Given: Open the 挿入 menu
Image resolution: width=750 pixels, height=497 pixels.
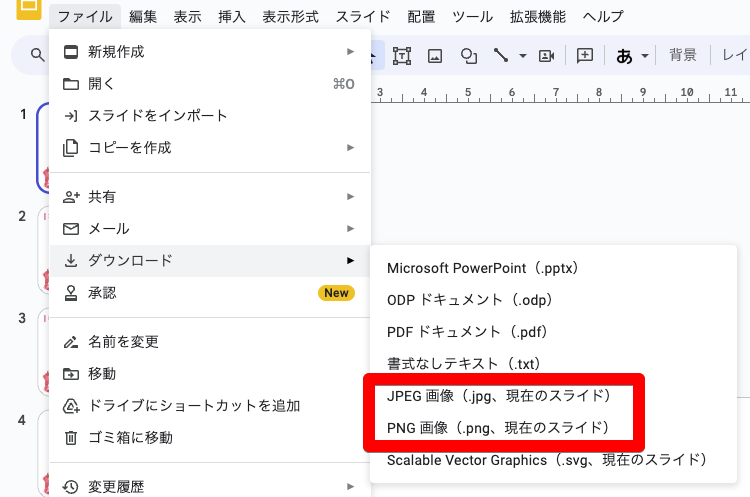Looking at the screenshot, I should [x=231, y=17].
